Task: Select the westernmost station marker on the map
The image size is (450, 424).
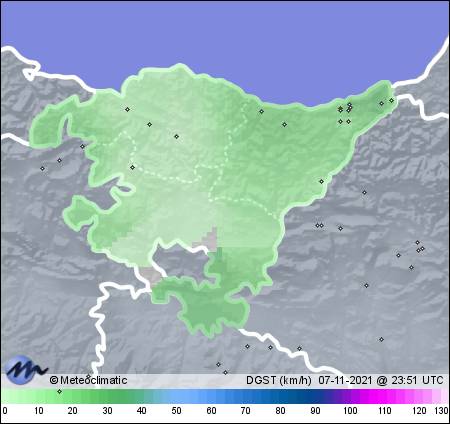Action: [42, 169]
